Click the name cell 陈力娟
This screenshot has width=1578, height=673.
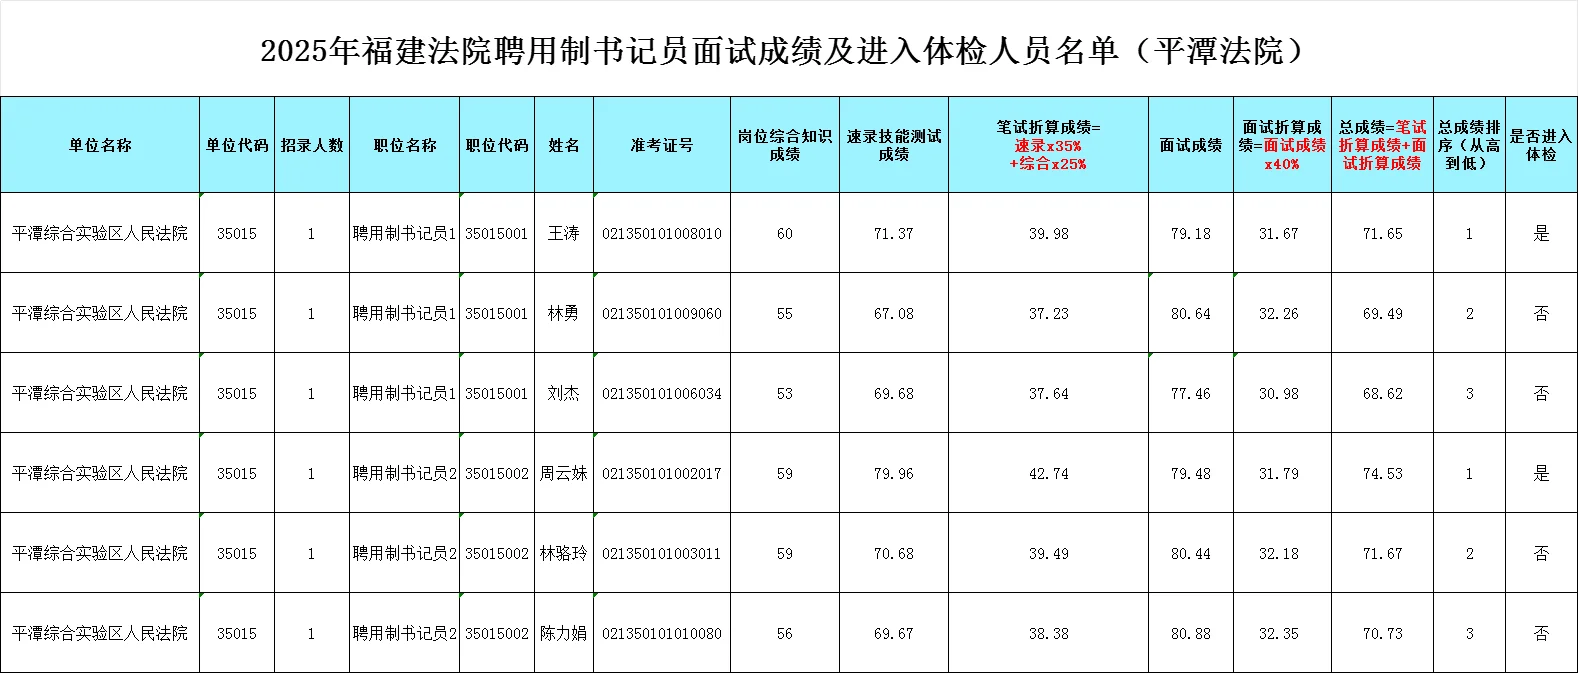click(564, 633)
